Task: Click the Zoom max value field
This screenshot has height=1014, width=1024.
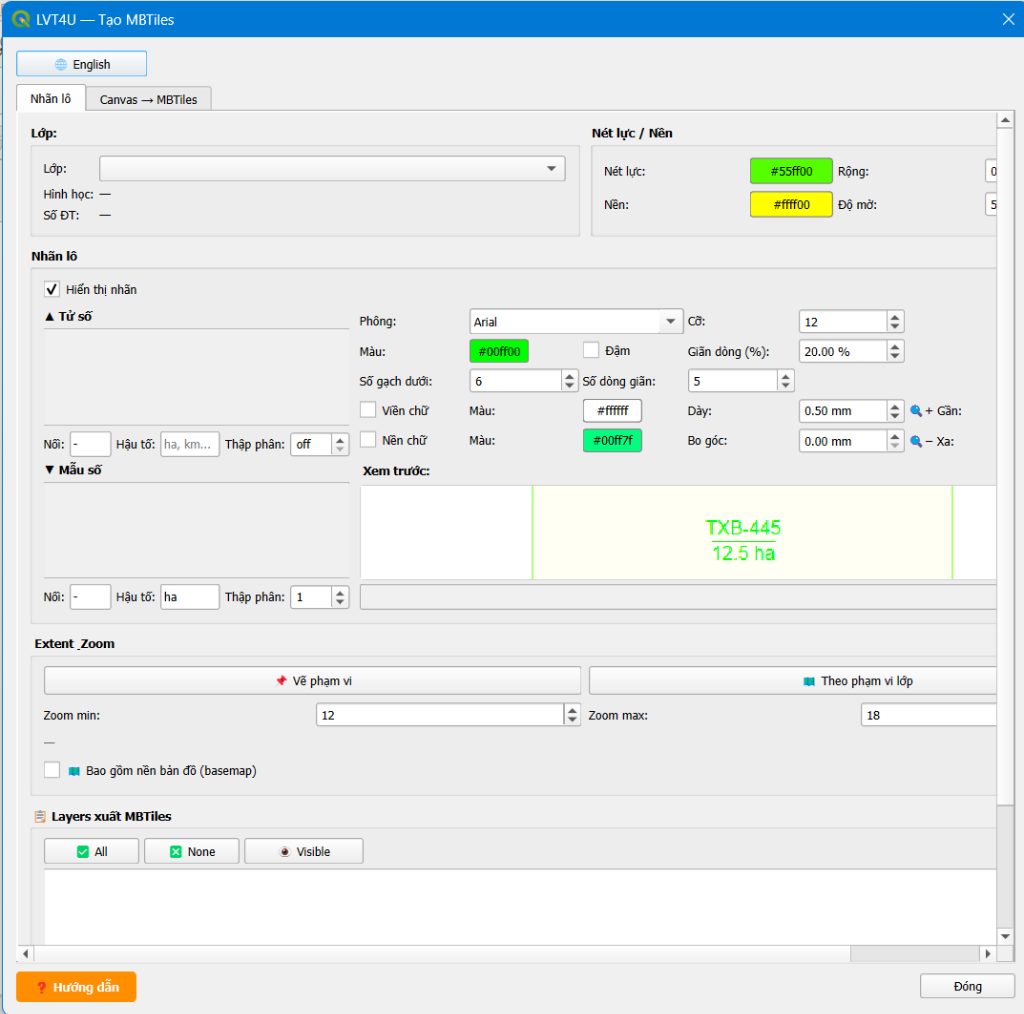Action: [929, 715]
